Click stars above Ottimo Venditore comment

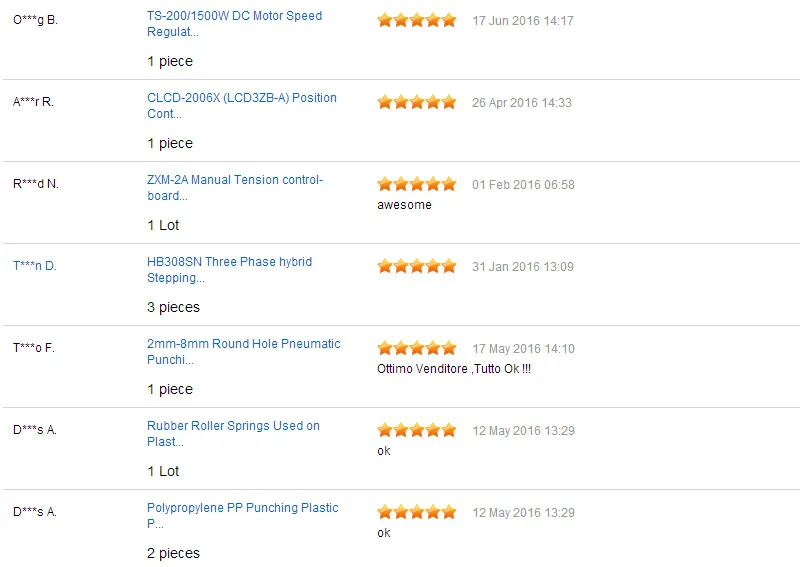pos(416,348)
